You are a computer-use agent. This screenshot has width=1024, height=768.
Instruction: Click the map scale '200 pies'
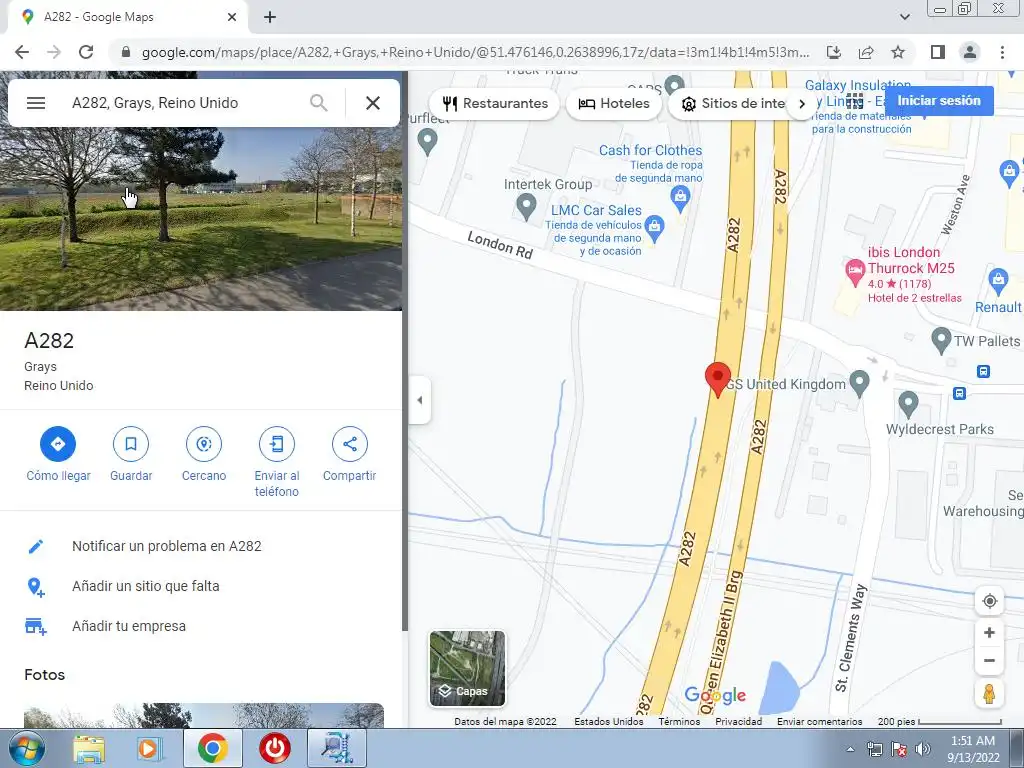click(940, 722)
